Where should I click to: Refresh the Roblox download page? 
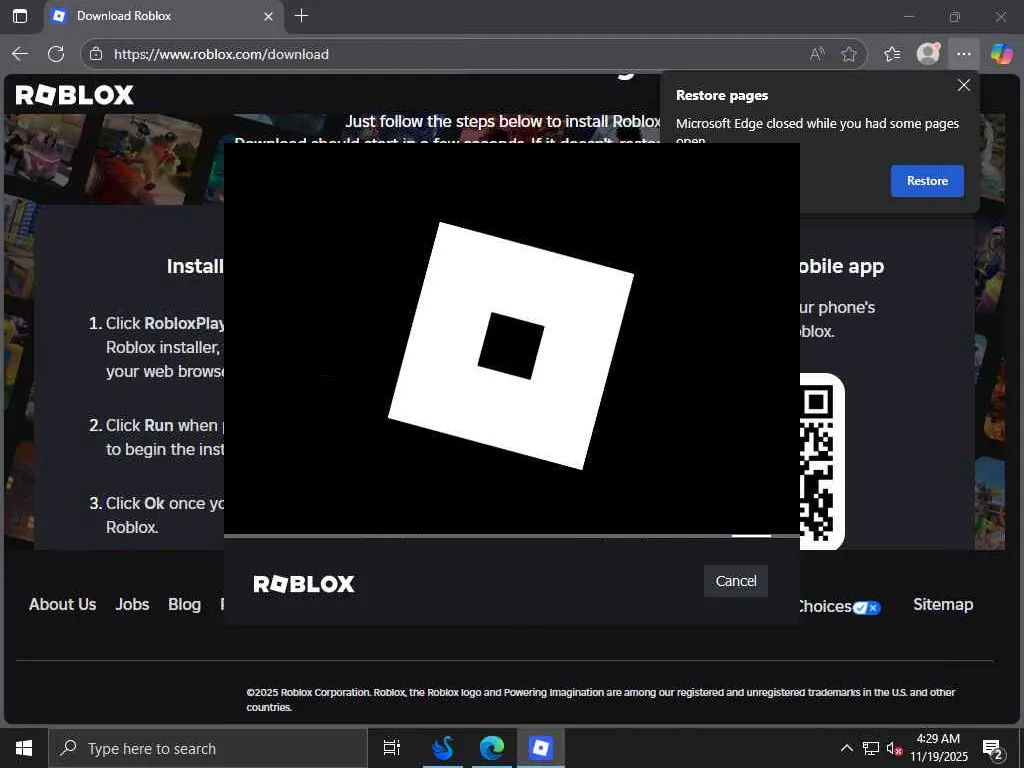[x=56, y=54]
